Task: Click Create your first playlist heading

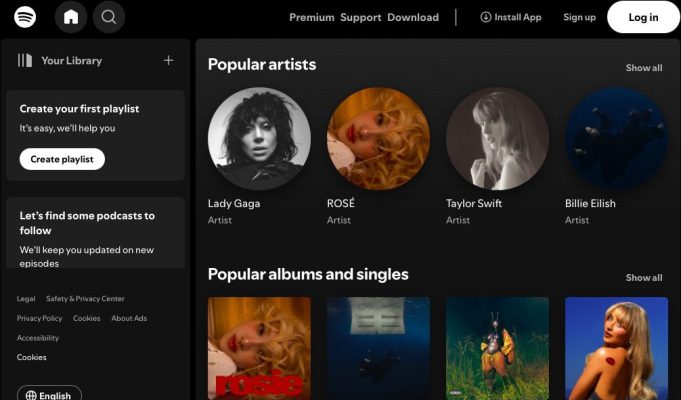Action: point(79,109)
